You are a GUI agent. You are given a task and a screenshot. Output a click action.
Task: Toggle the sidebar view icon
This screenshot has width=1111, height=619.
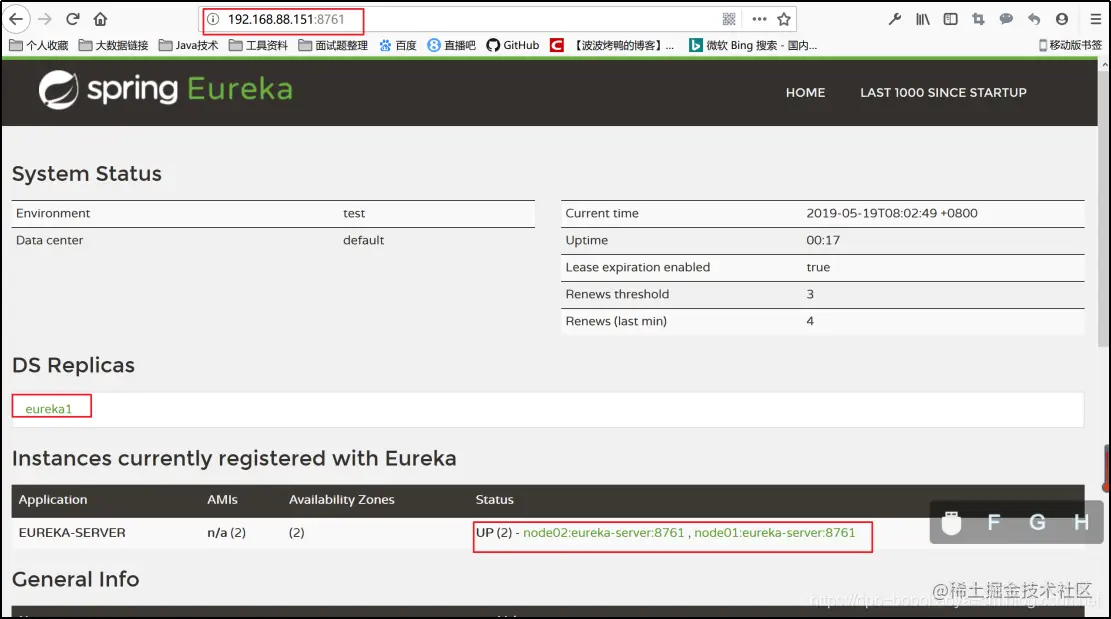(x=951, y=19)
